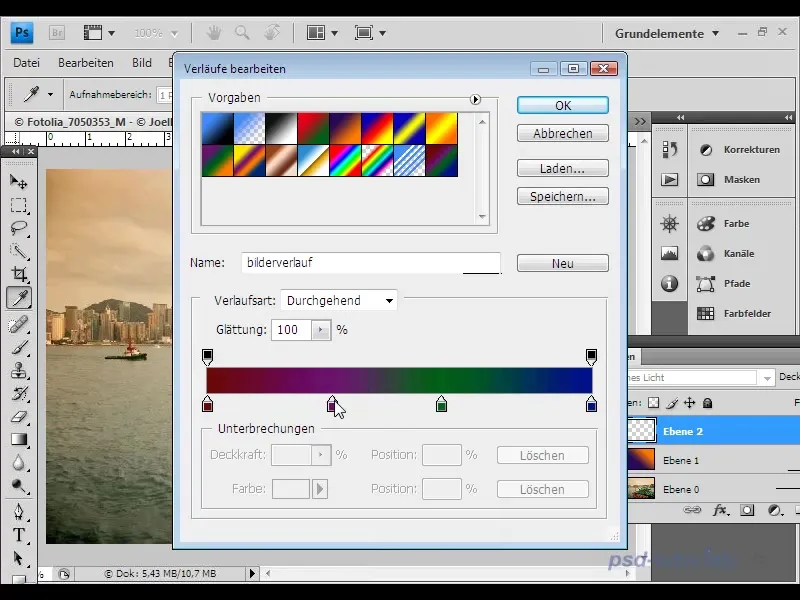Toggle lock transparent pixels in layers panel
Viewport: 800px width, 600px height.
coord(653,403)
